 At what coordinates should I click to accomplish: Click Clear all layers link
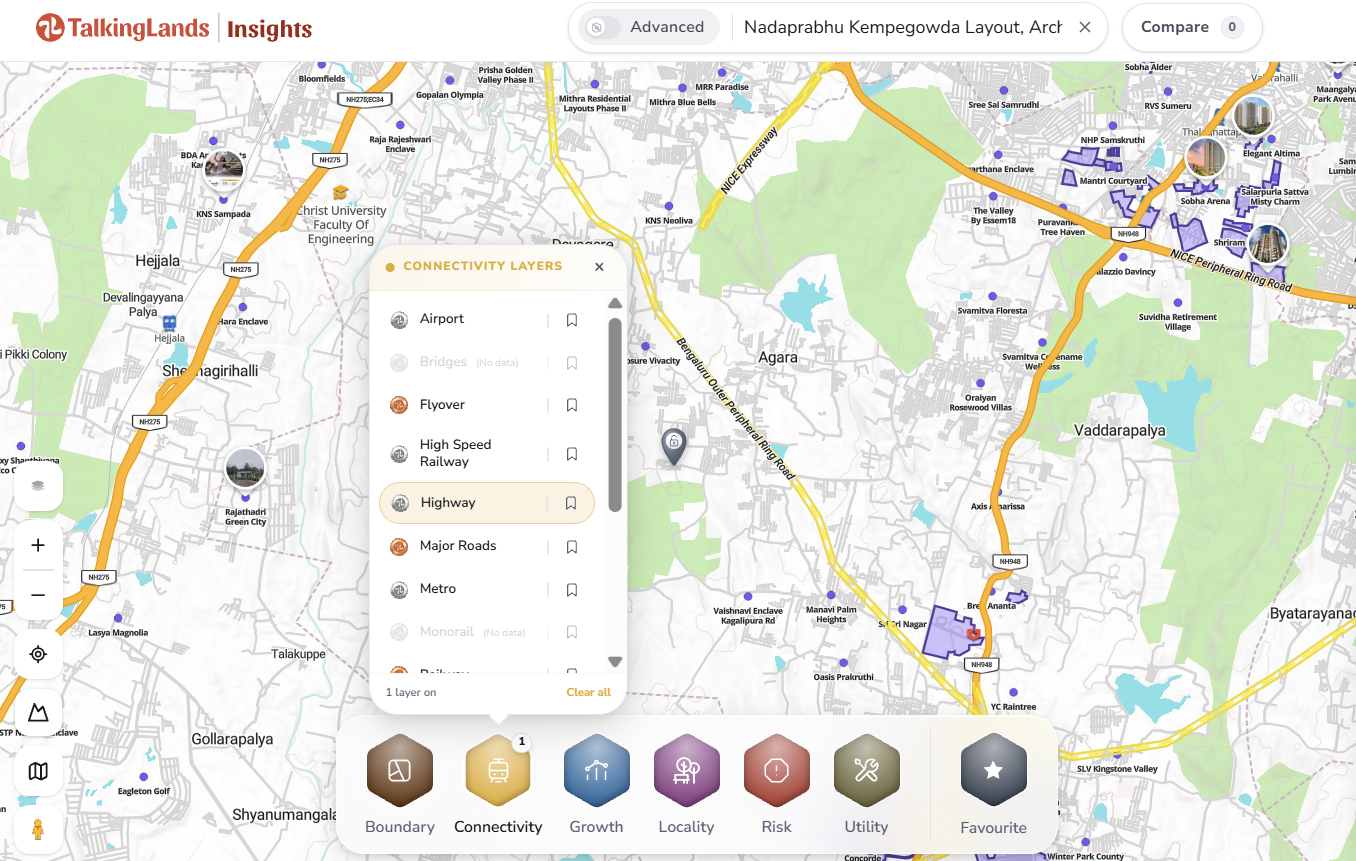click(x=588, y=692)
